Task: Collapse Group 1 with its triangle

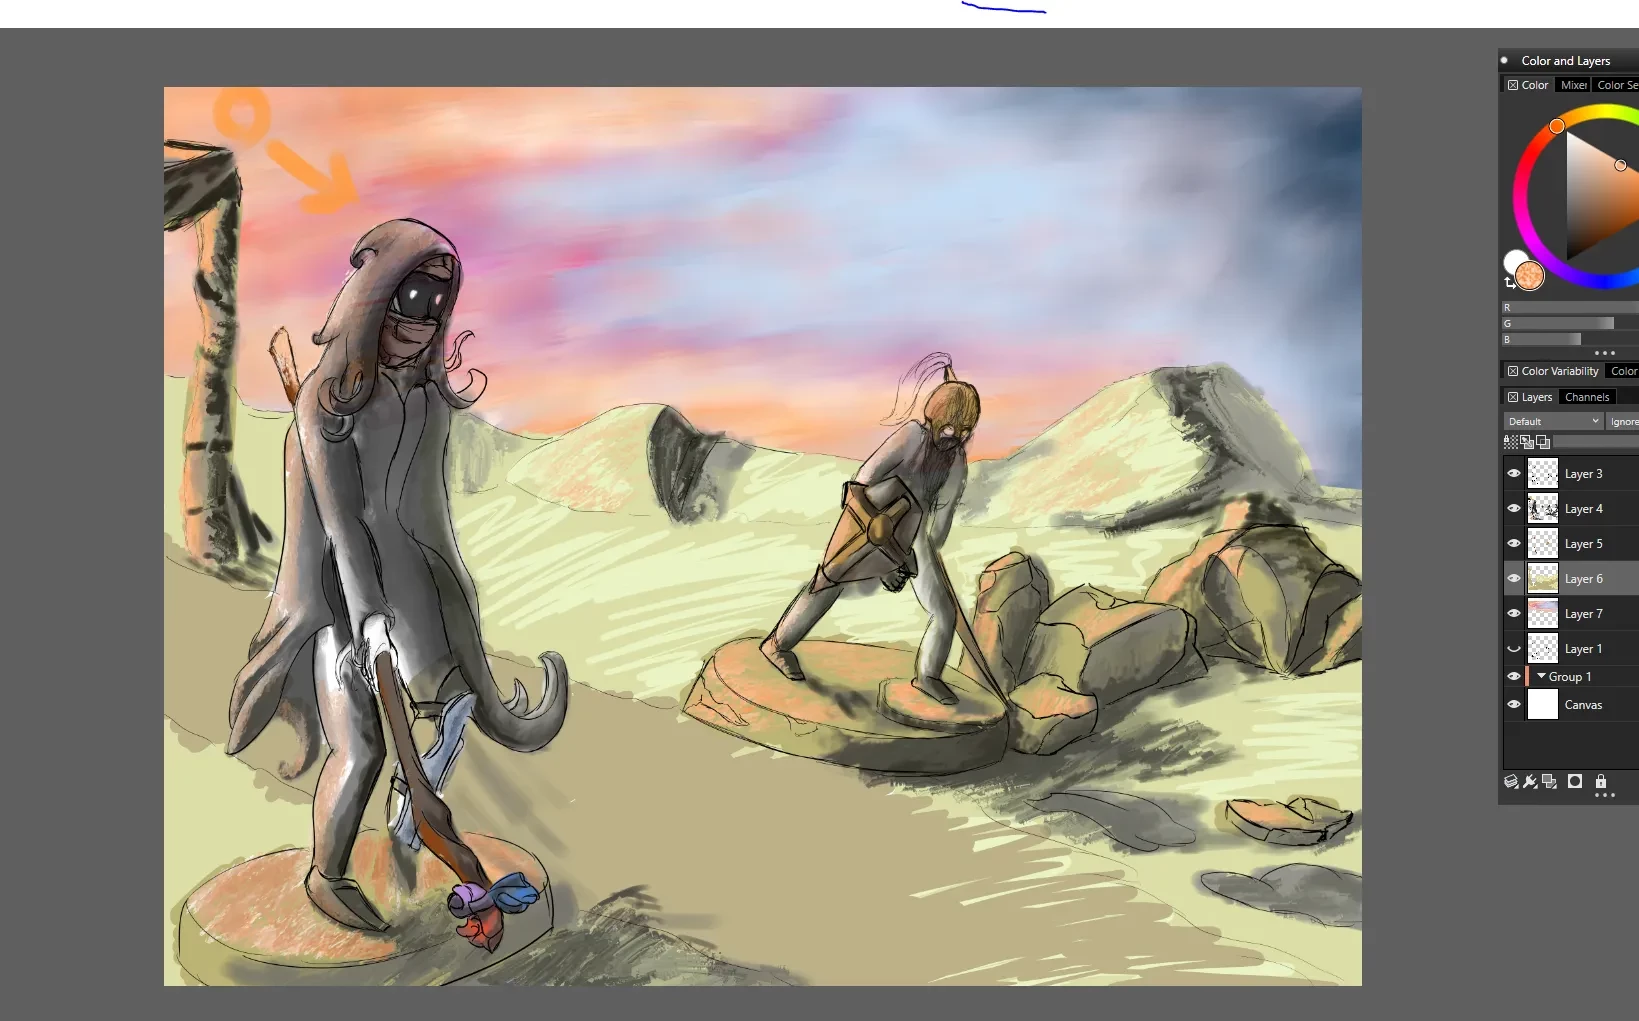Action: coord(1541,677)
